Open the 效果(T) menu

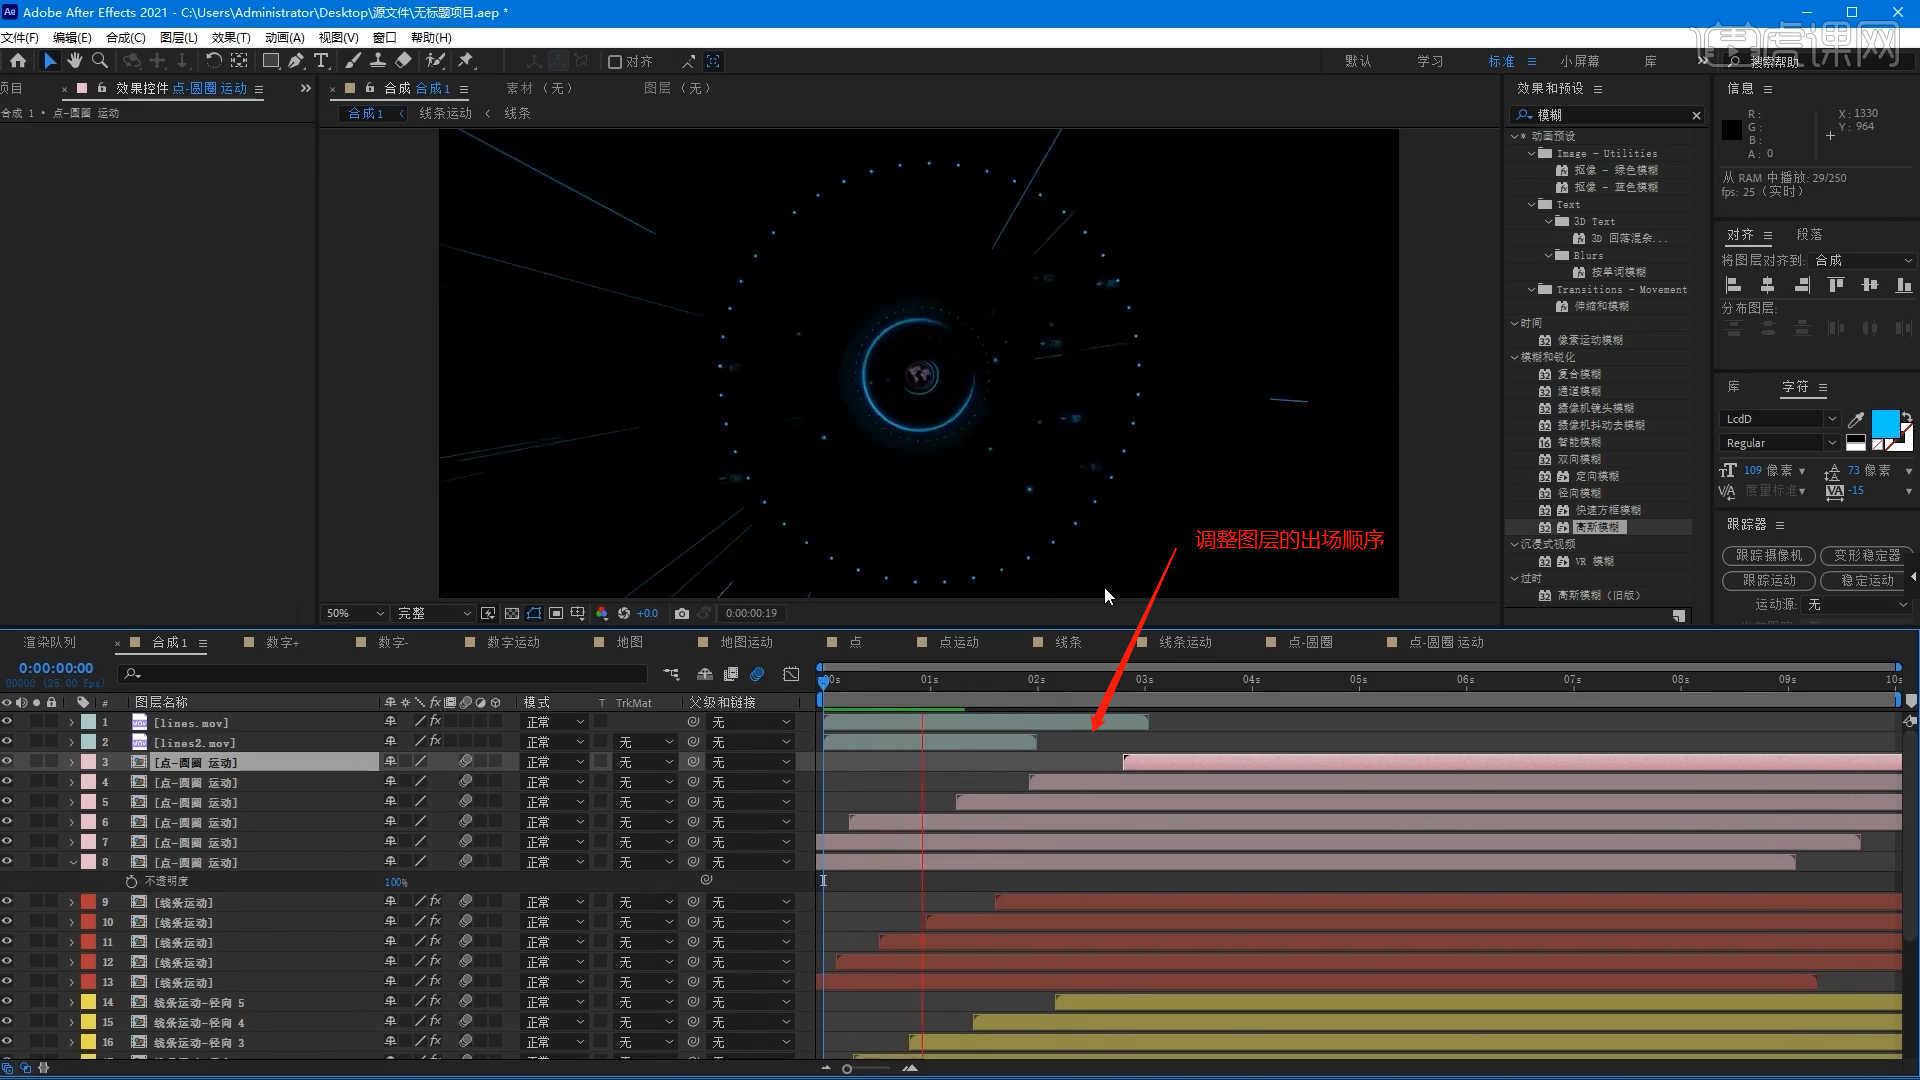point(231,37)
